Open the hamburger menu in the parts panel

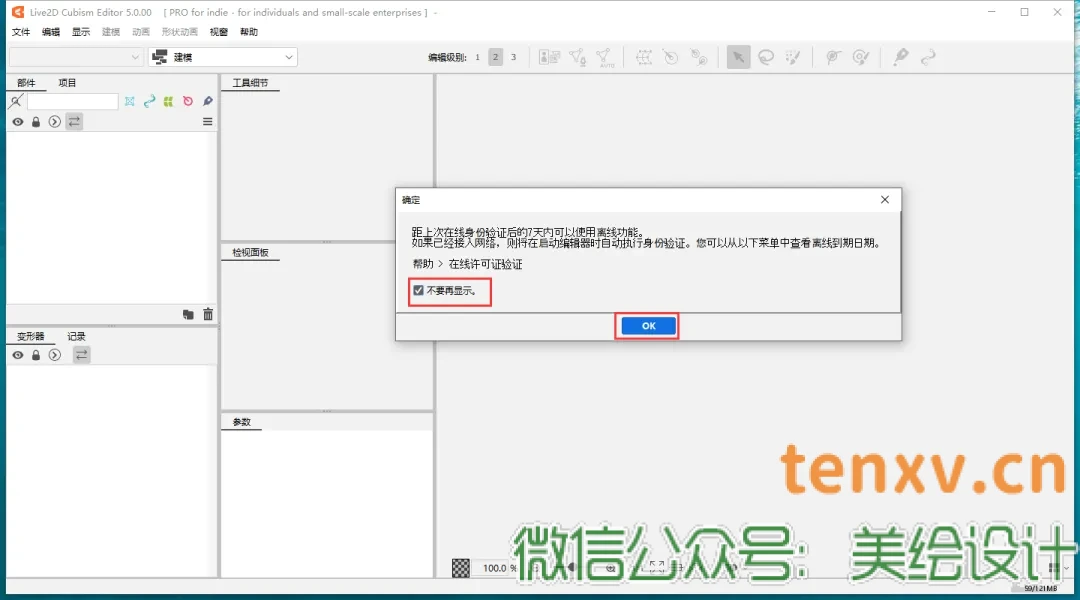click(207, 121)
